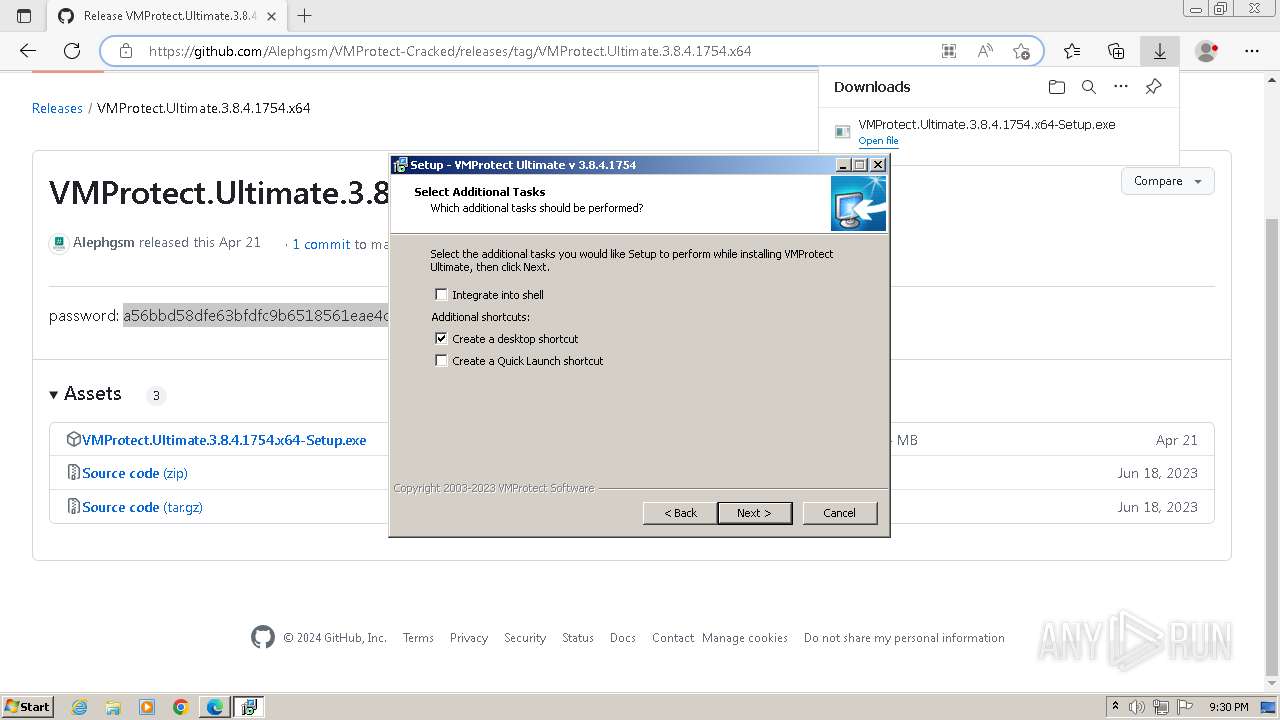Open tab actions menu icon
Screen dimensions: 1280x720
pos(24,16)
